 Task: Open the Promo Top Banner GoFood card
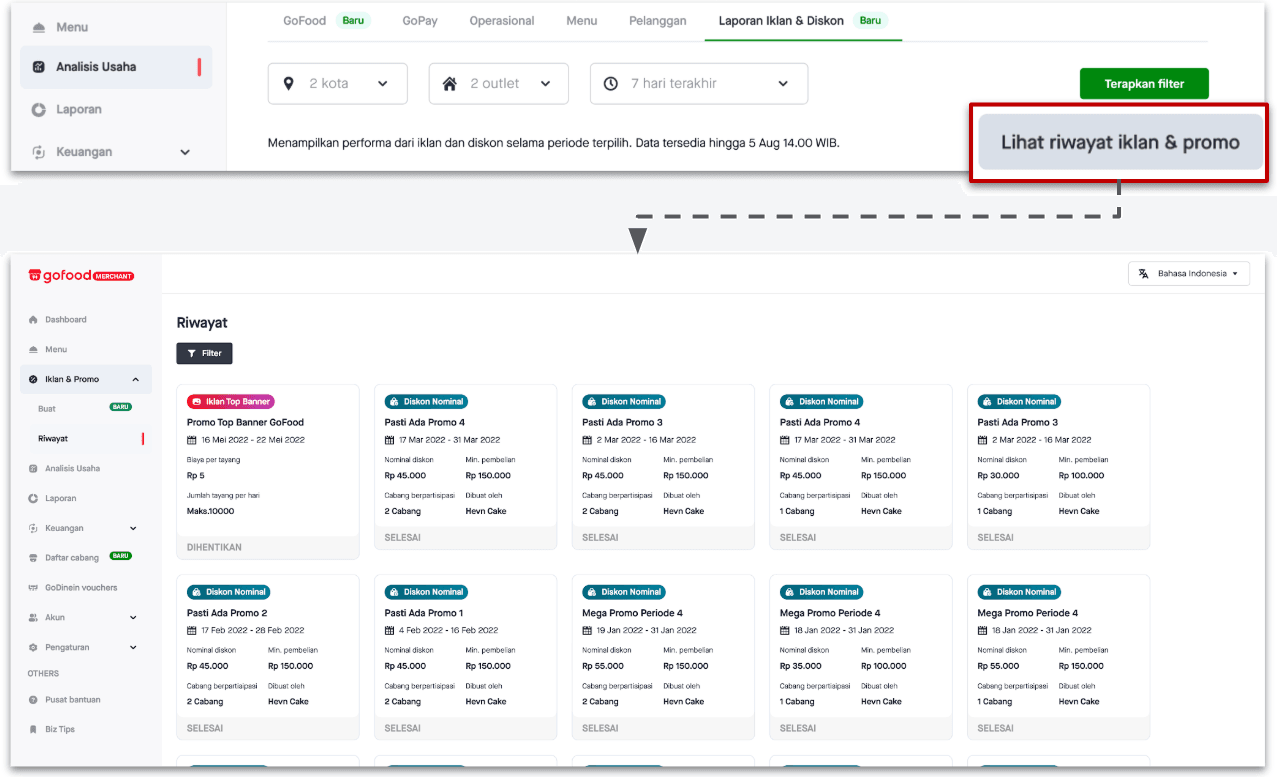267,470
